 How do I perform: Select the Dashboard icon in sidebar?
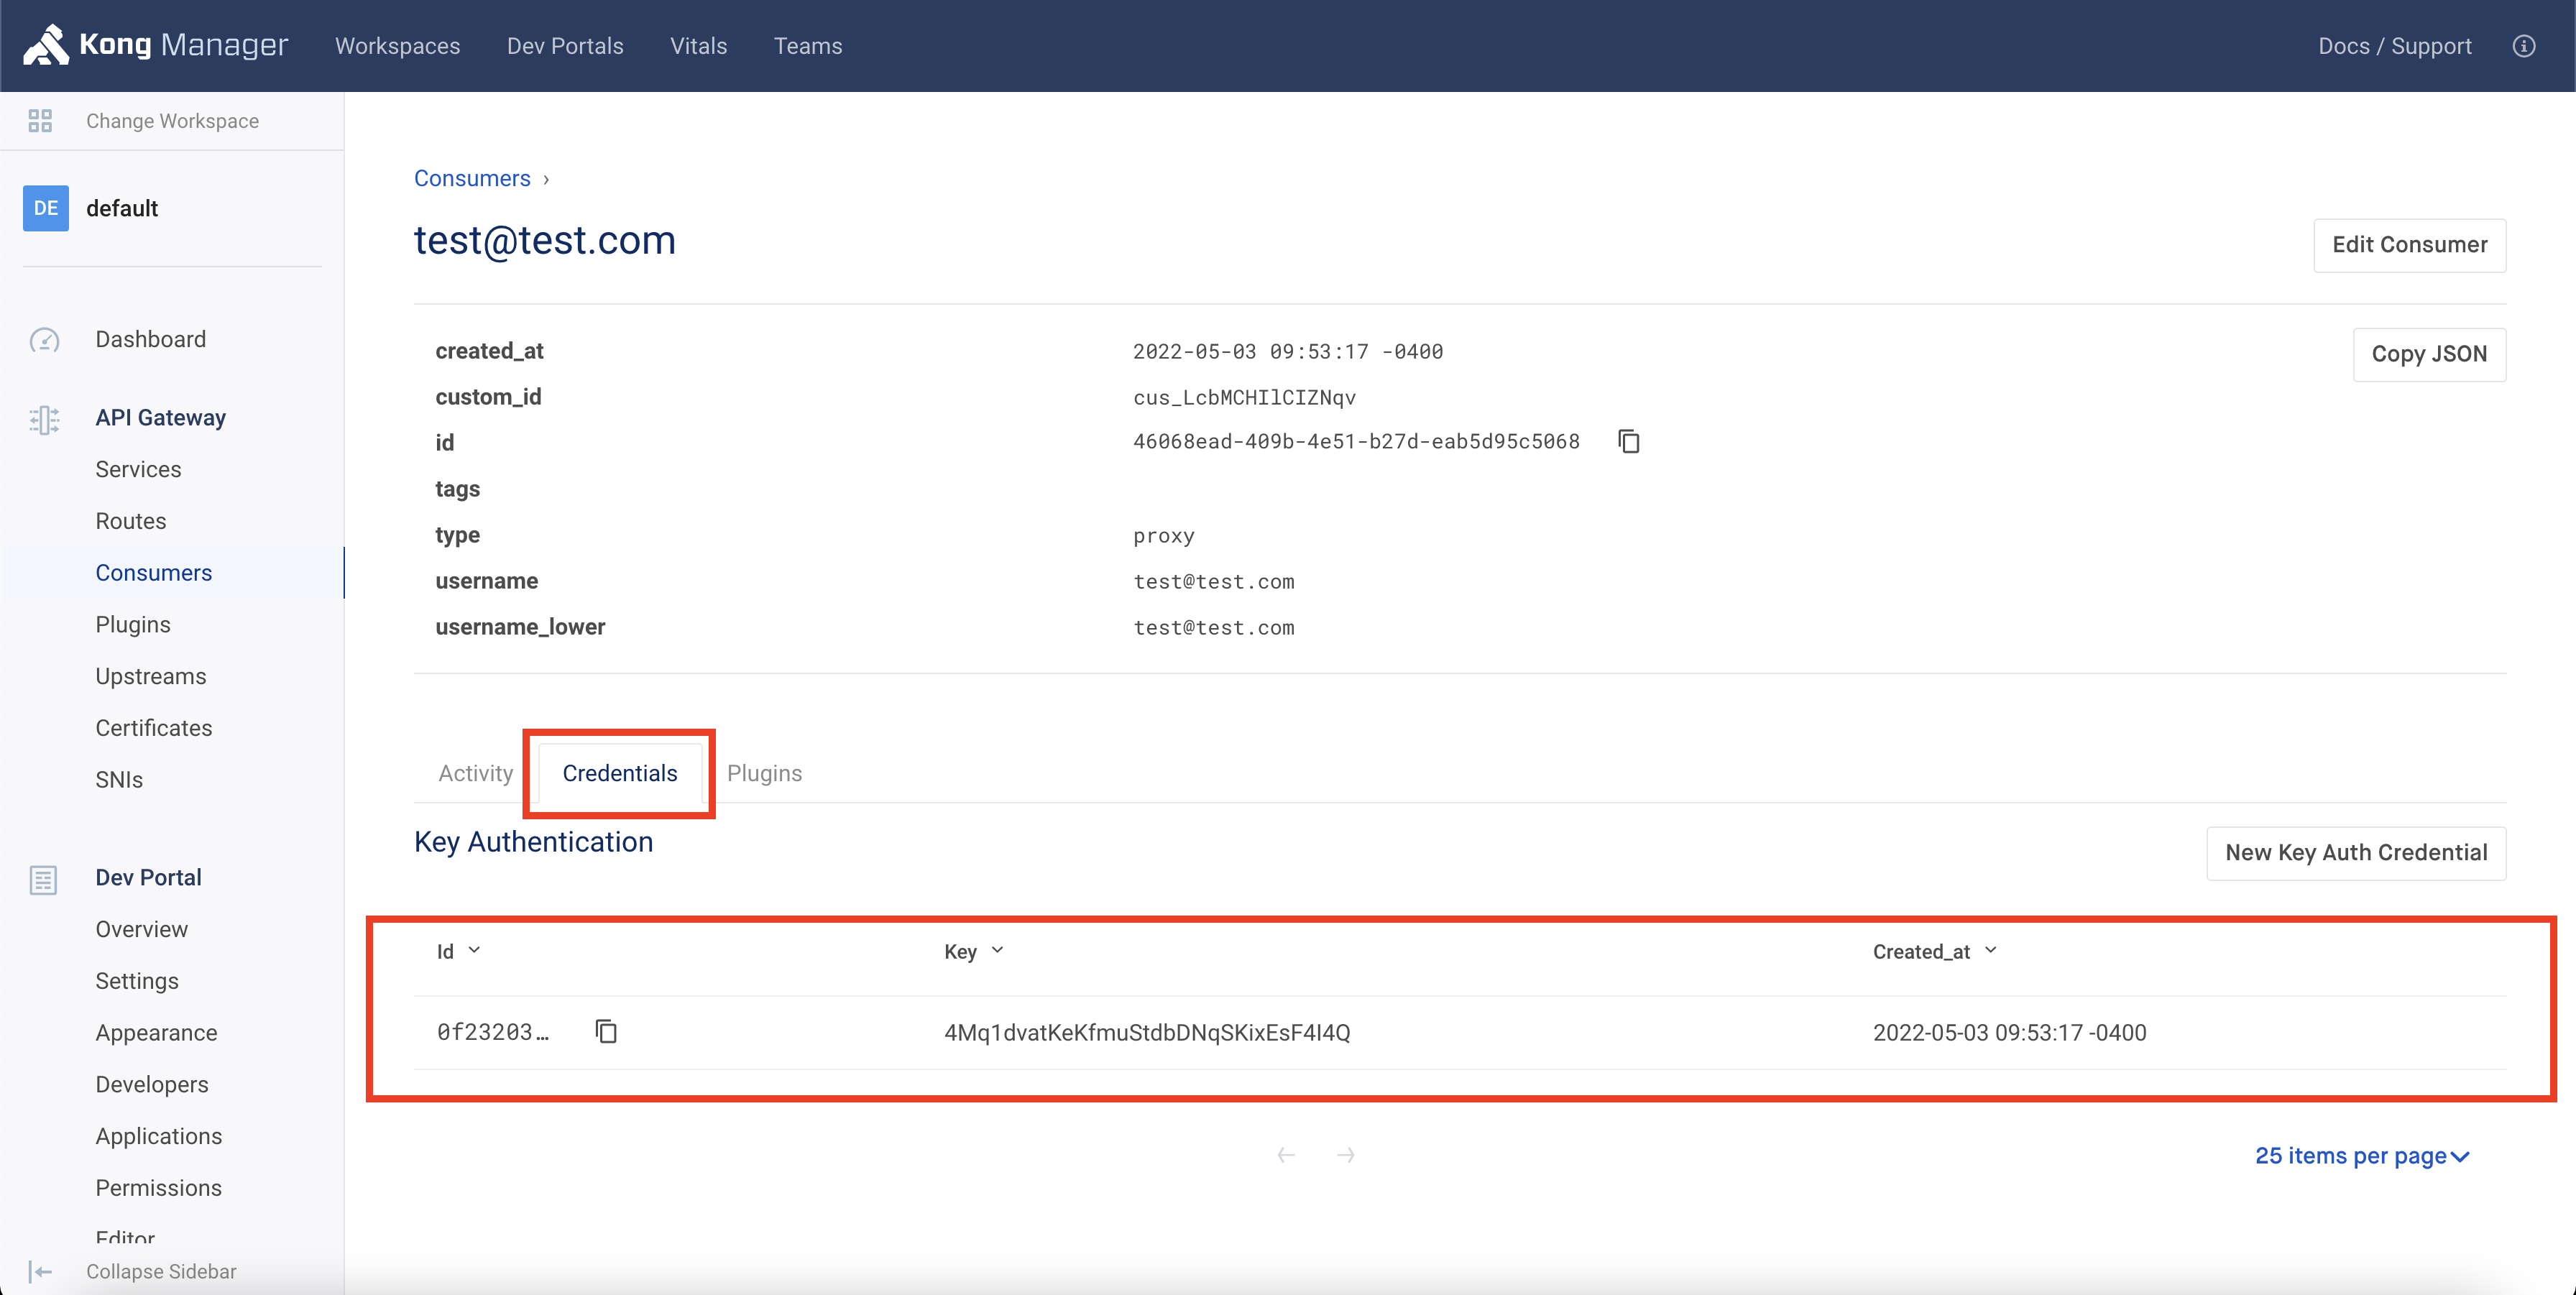(x=44, y=340)
